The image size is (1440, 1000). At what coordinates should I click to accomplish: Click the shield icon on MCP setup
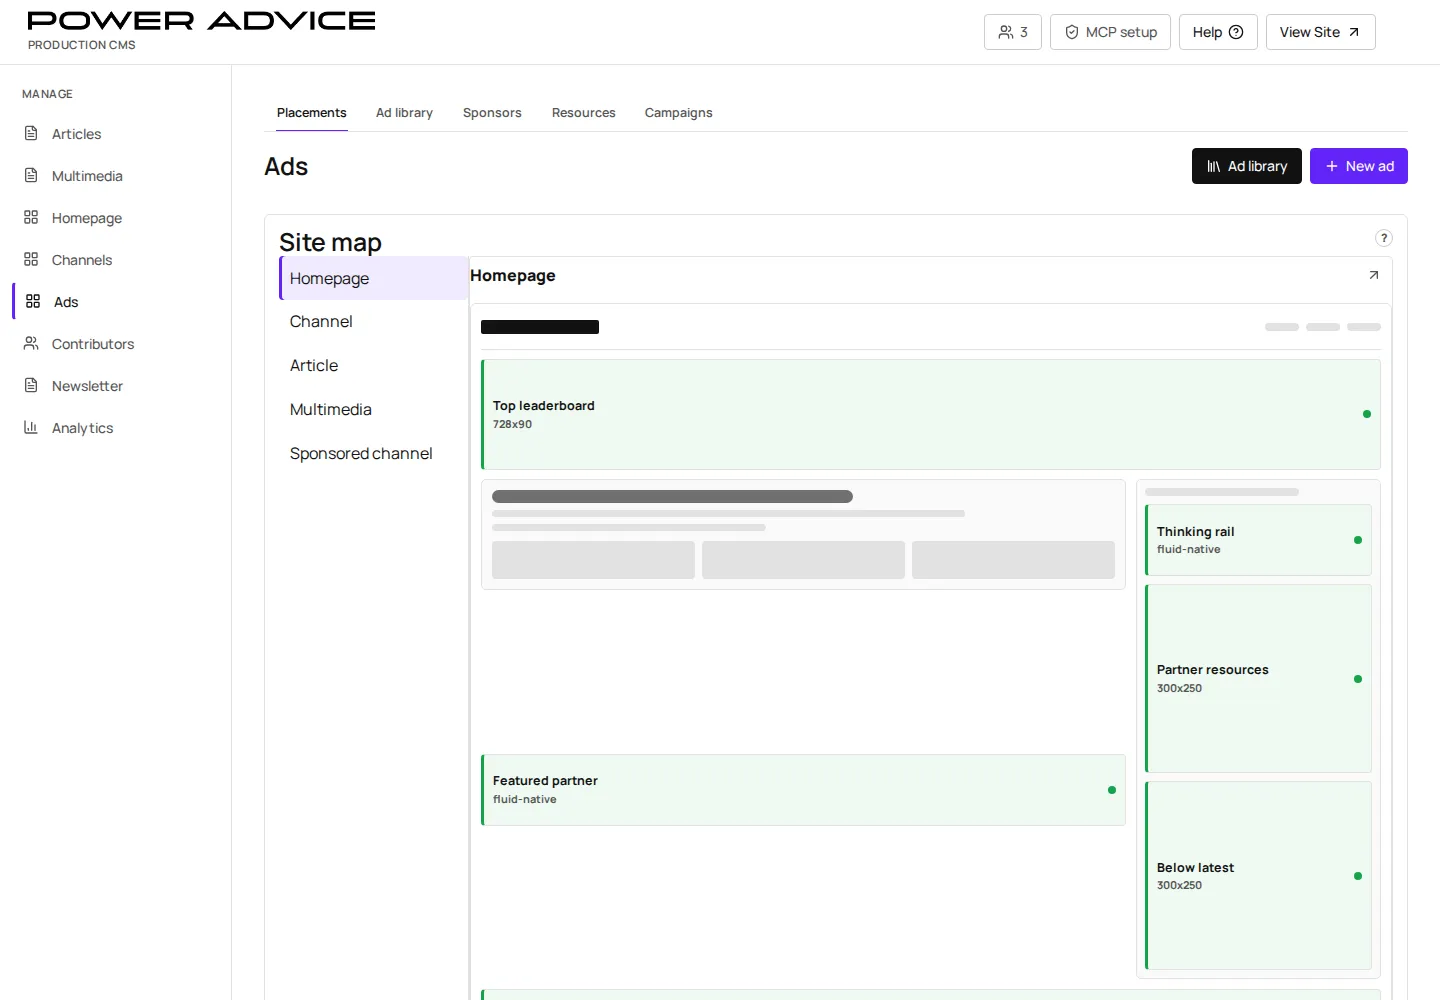point(1072,32)
